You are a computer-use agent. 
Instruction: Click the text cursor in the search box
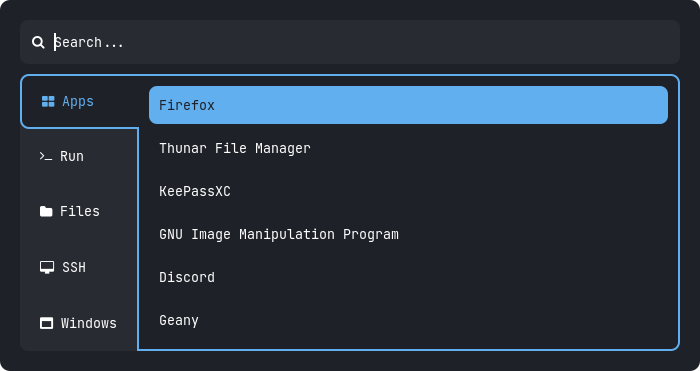tap(55, 42)
